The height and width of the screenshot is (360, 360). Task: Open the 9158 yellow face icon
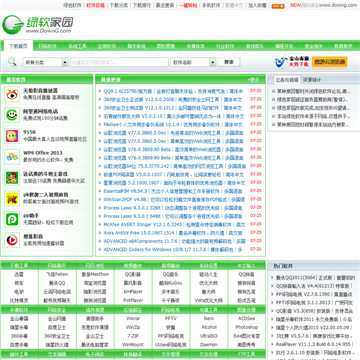click(x=12, y=136)
